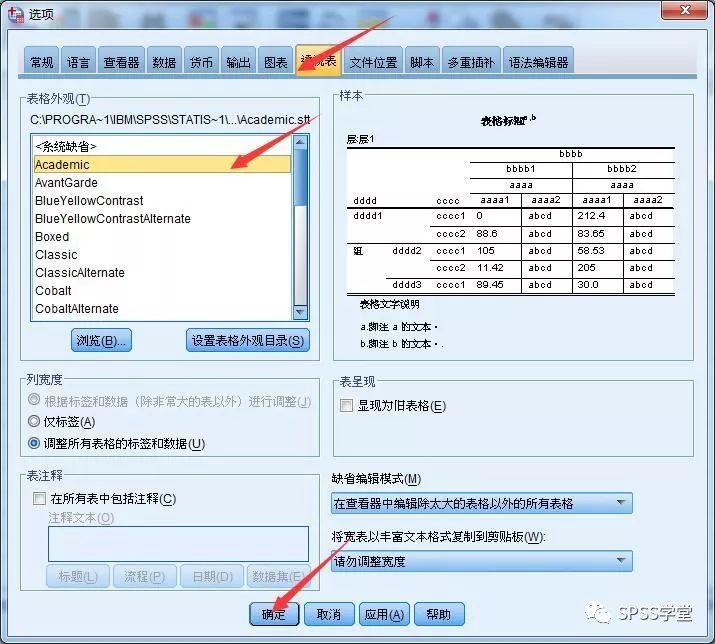The image size is (715, 644).
Task: Select Boxed table look
Action: [162, 236]
